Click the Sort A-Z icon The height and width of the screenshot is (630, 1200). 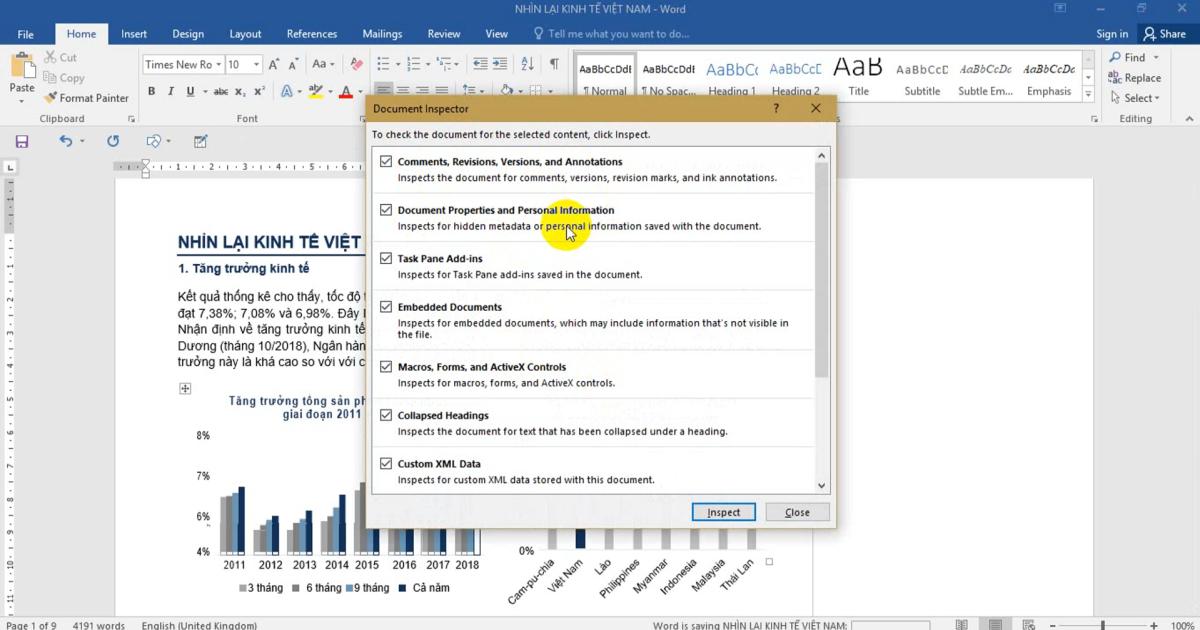(529, 64)
